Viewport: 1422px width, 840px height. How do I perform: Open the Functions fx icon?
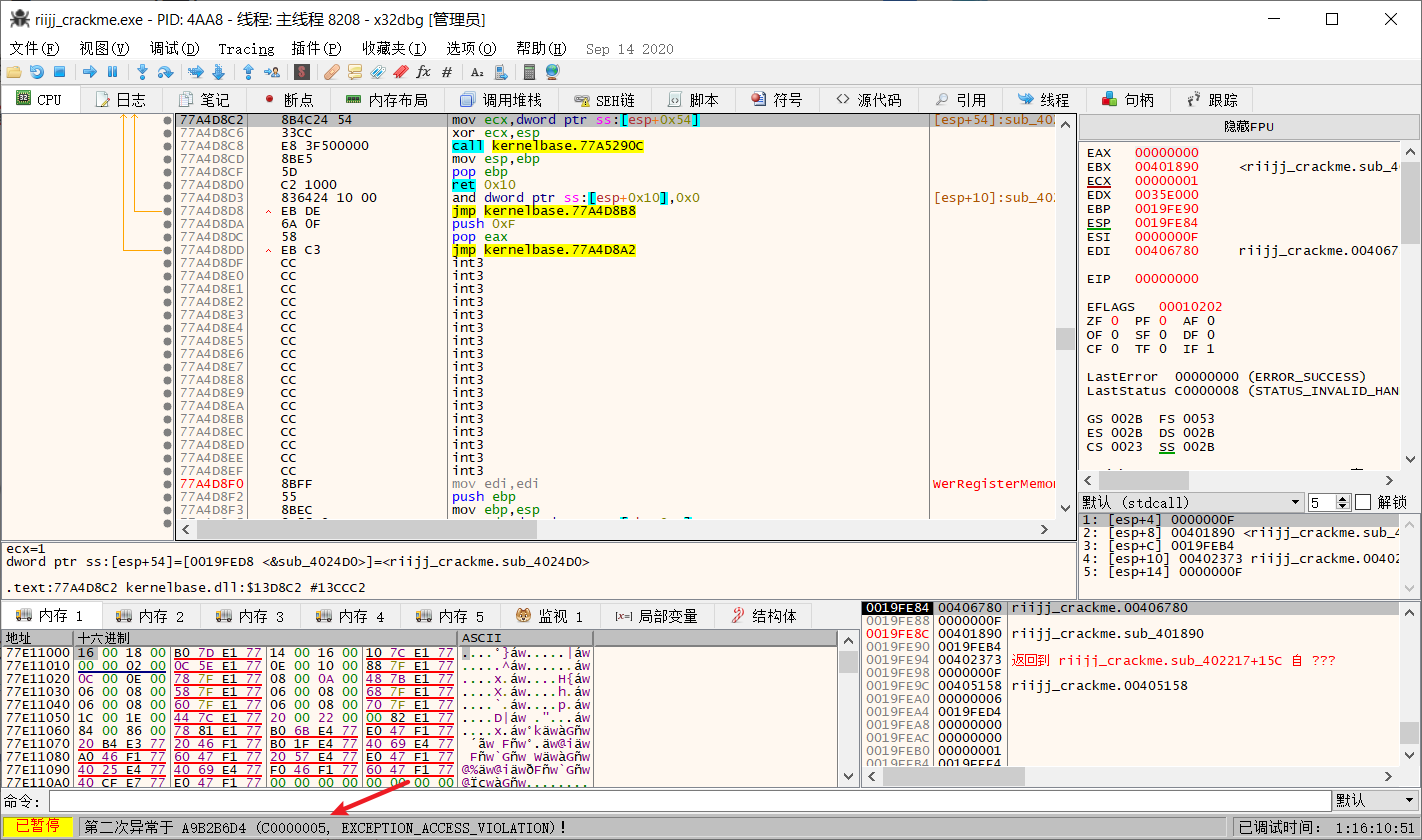(x=424, y=72)
